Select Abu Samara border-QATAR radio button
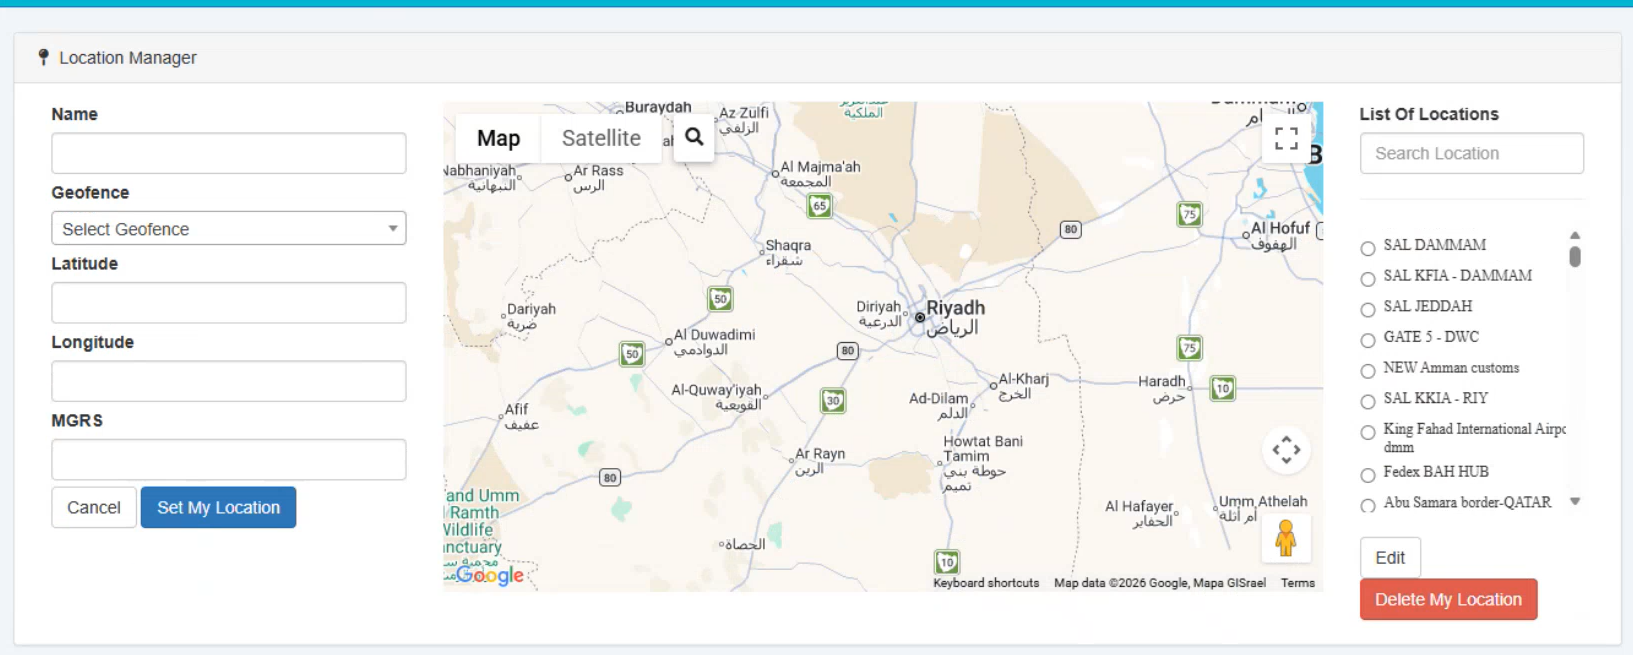This screenshot has height=655, width=1633. tap(1368, 505)
